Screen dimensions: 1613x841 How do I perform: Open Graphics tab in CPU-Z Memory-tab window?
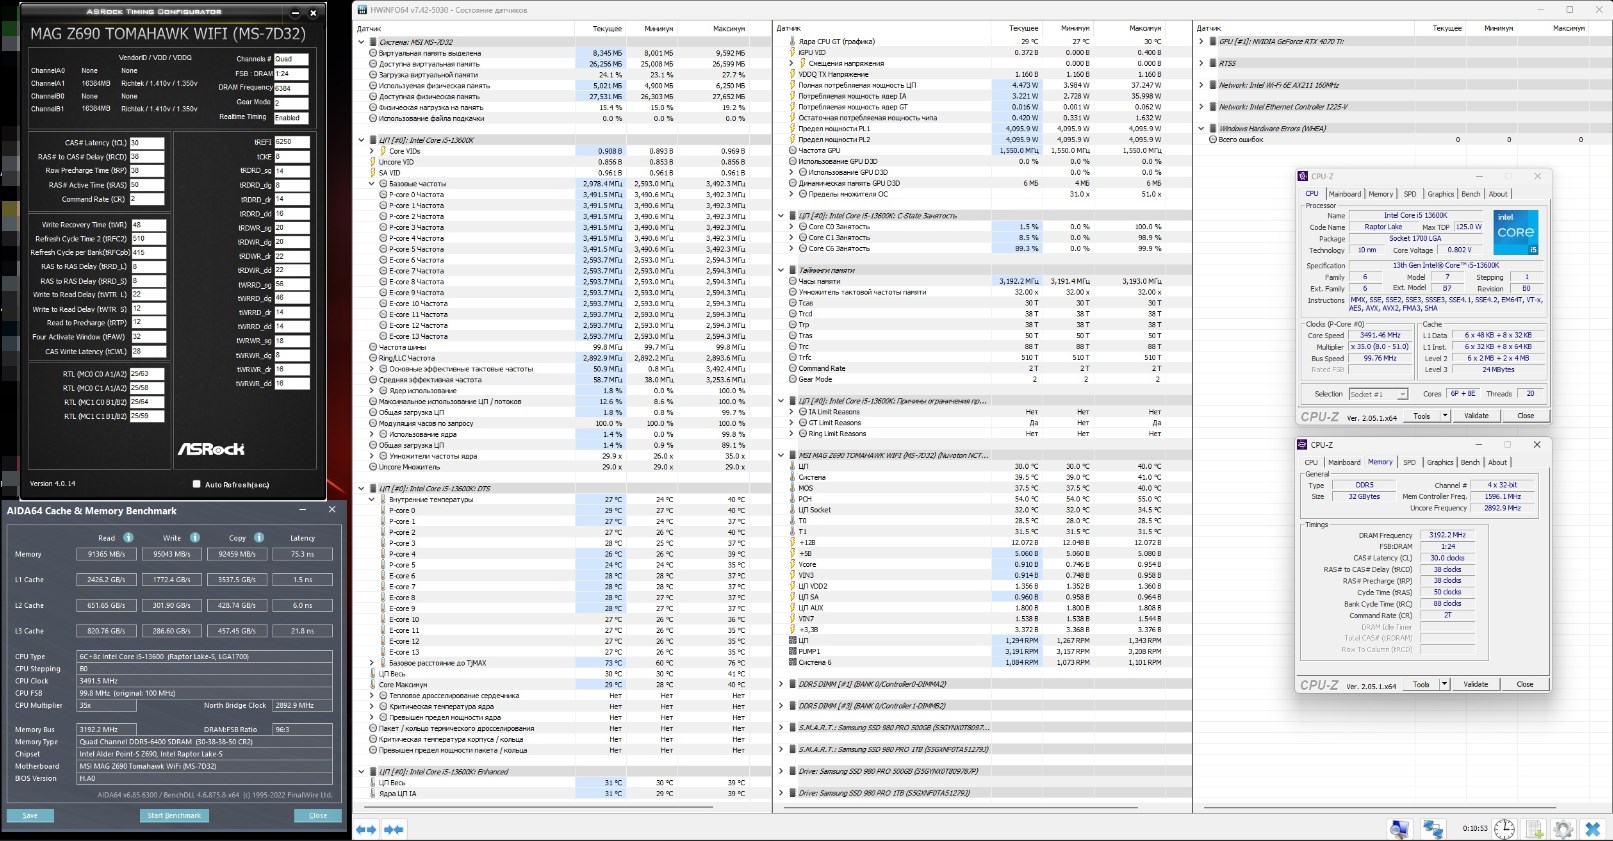click(x=1440, y=462)
